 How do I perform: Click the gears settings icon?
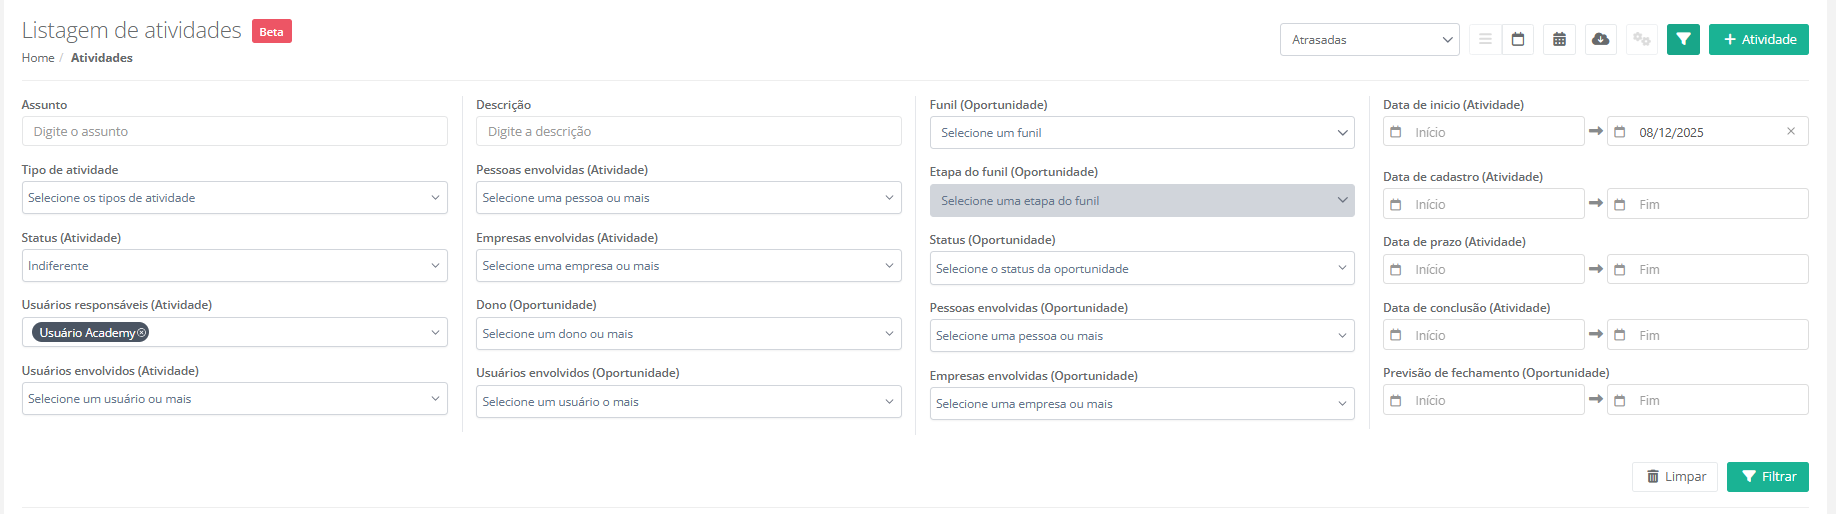pyautogui.click(x=1641, y=40)
